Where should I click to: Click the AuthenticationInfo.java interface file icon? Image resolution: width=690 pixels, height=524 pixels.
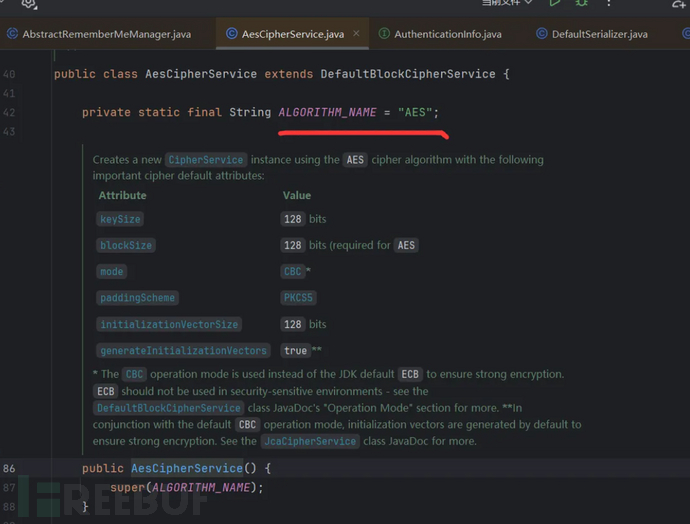(x=384, y=34)
